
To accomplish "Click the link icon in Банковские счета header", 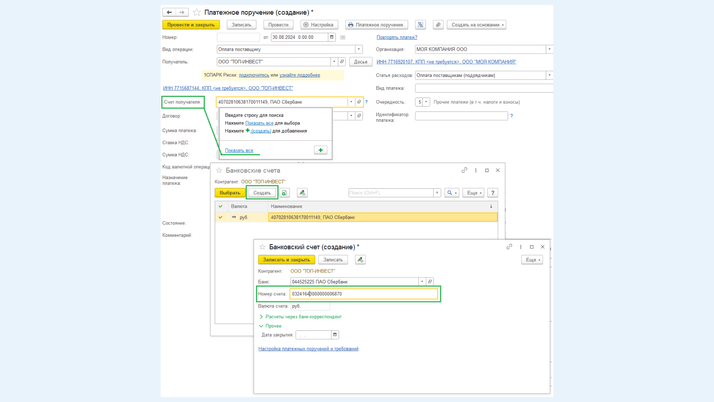I will pos(464,170).
